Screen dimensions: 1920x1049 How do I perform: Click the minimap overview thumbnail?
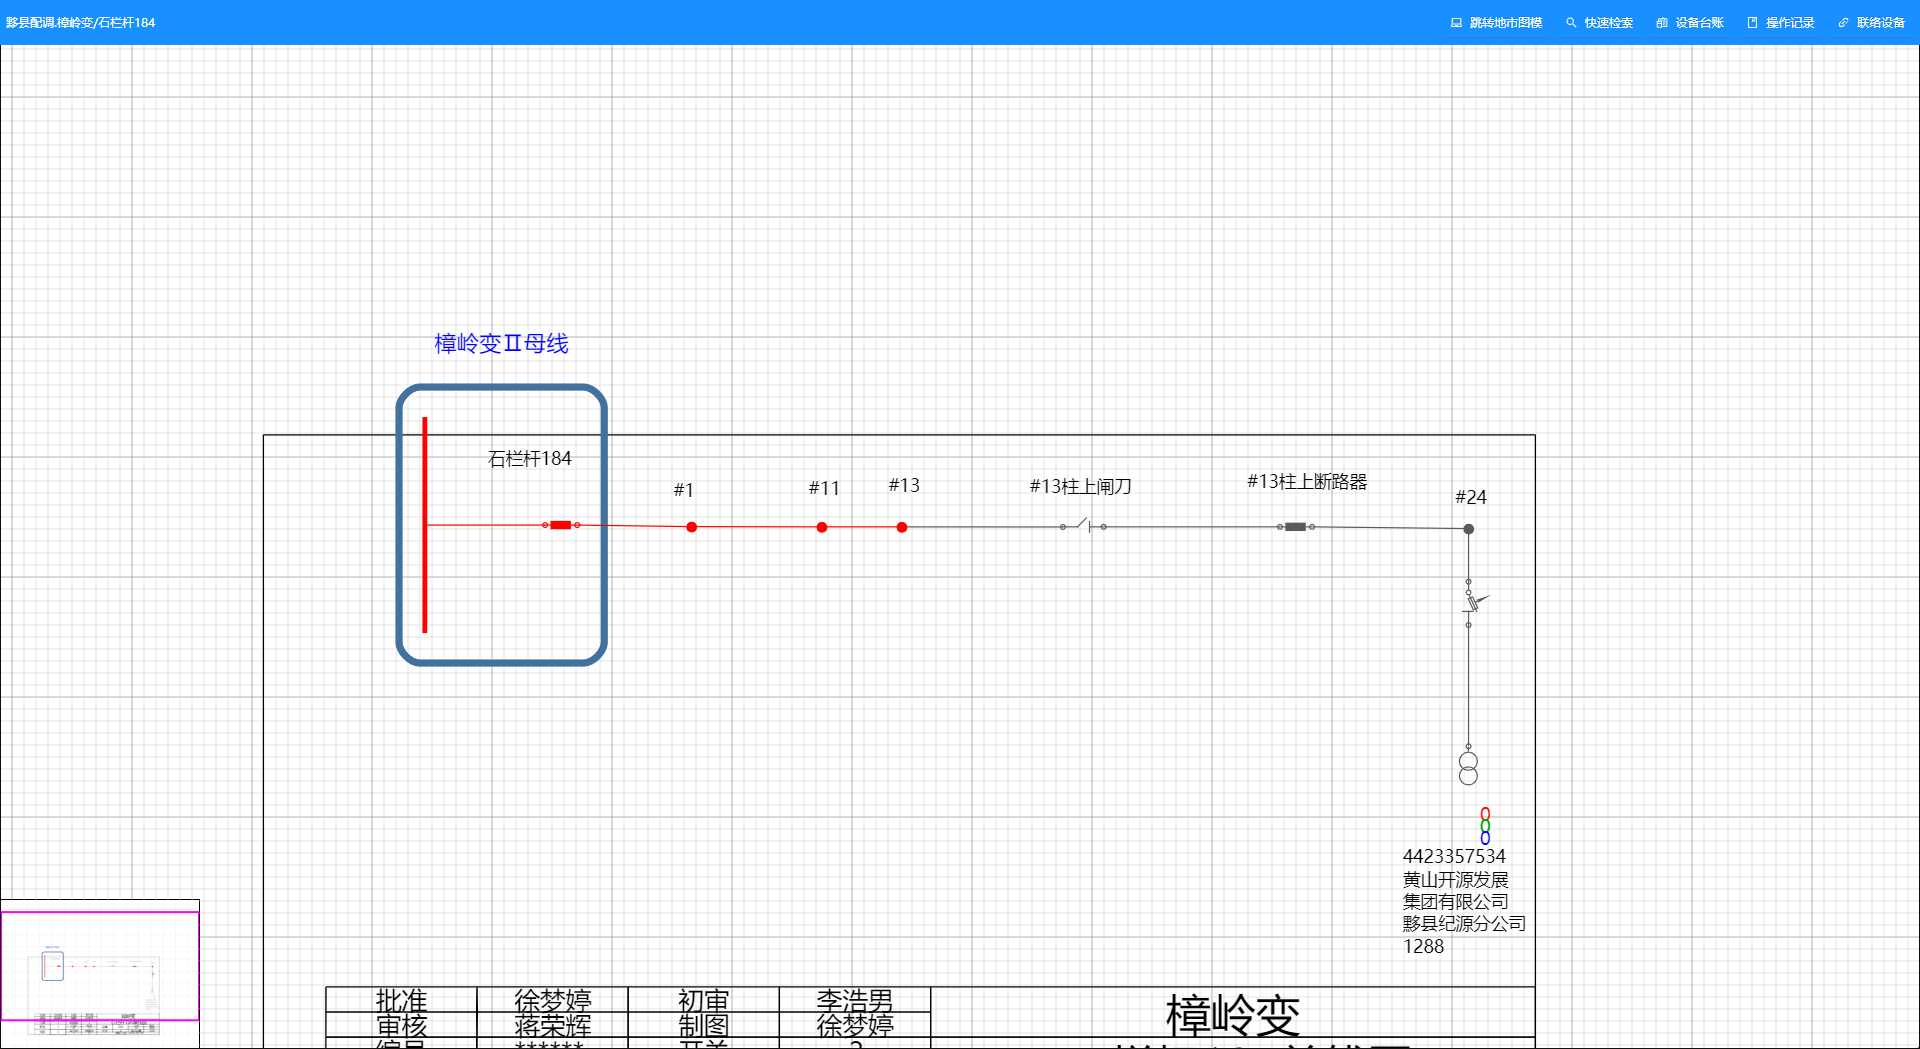100,974
